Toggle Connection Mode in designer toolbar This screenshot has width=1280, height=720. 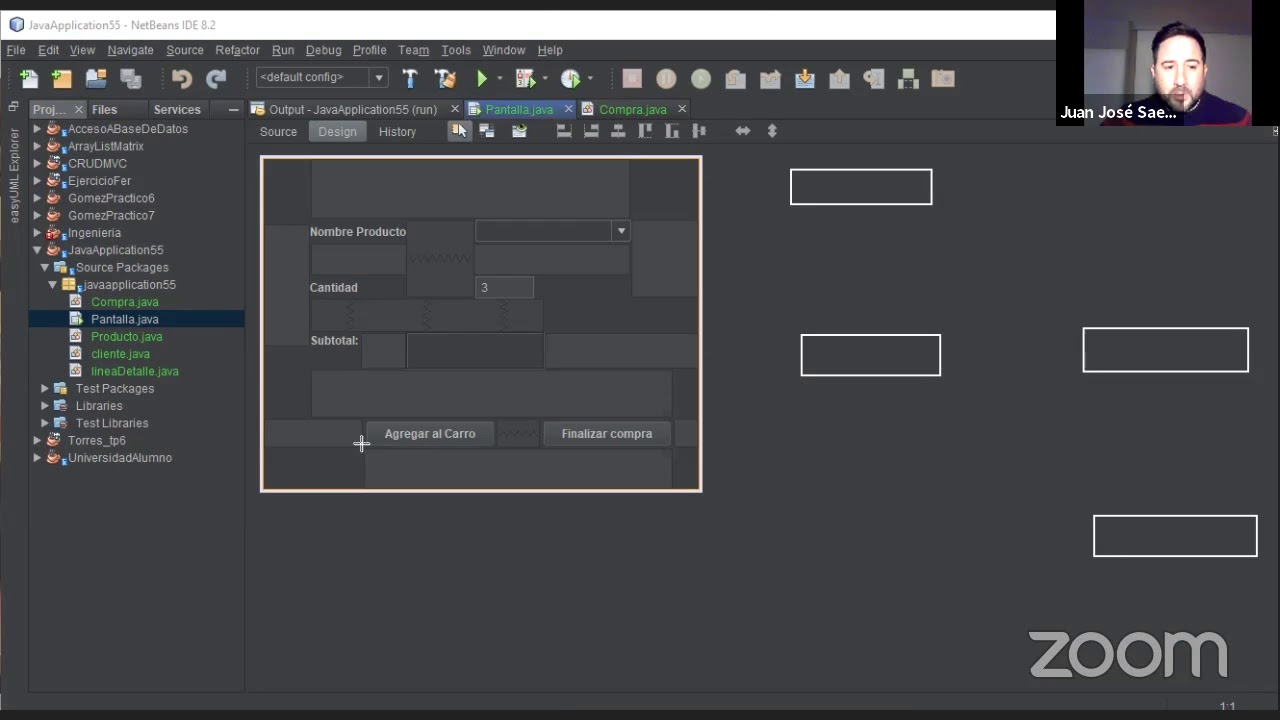click(x=487, y=131)
